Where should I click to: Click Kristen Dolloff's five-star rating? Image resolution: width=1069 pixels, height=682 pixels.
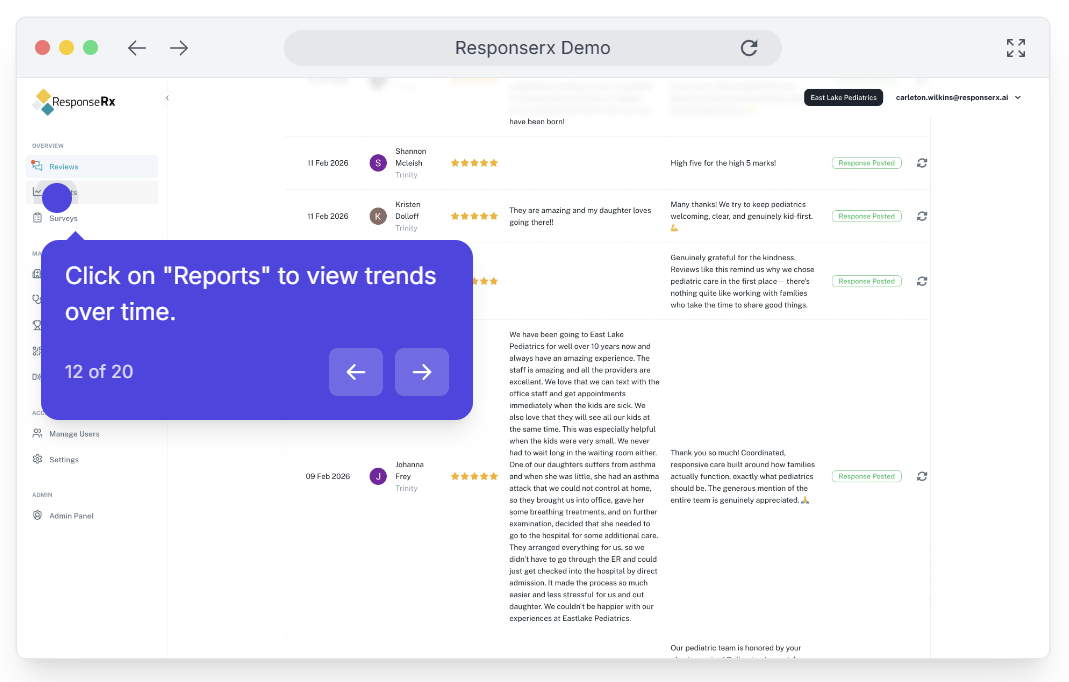475,216
